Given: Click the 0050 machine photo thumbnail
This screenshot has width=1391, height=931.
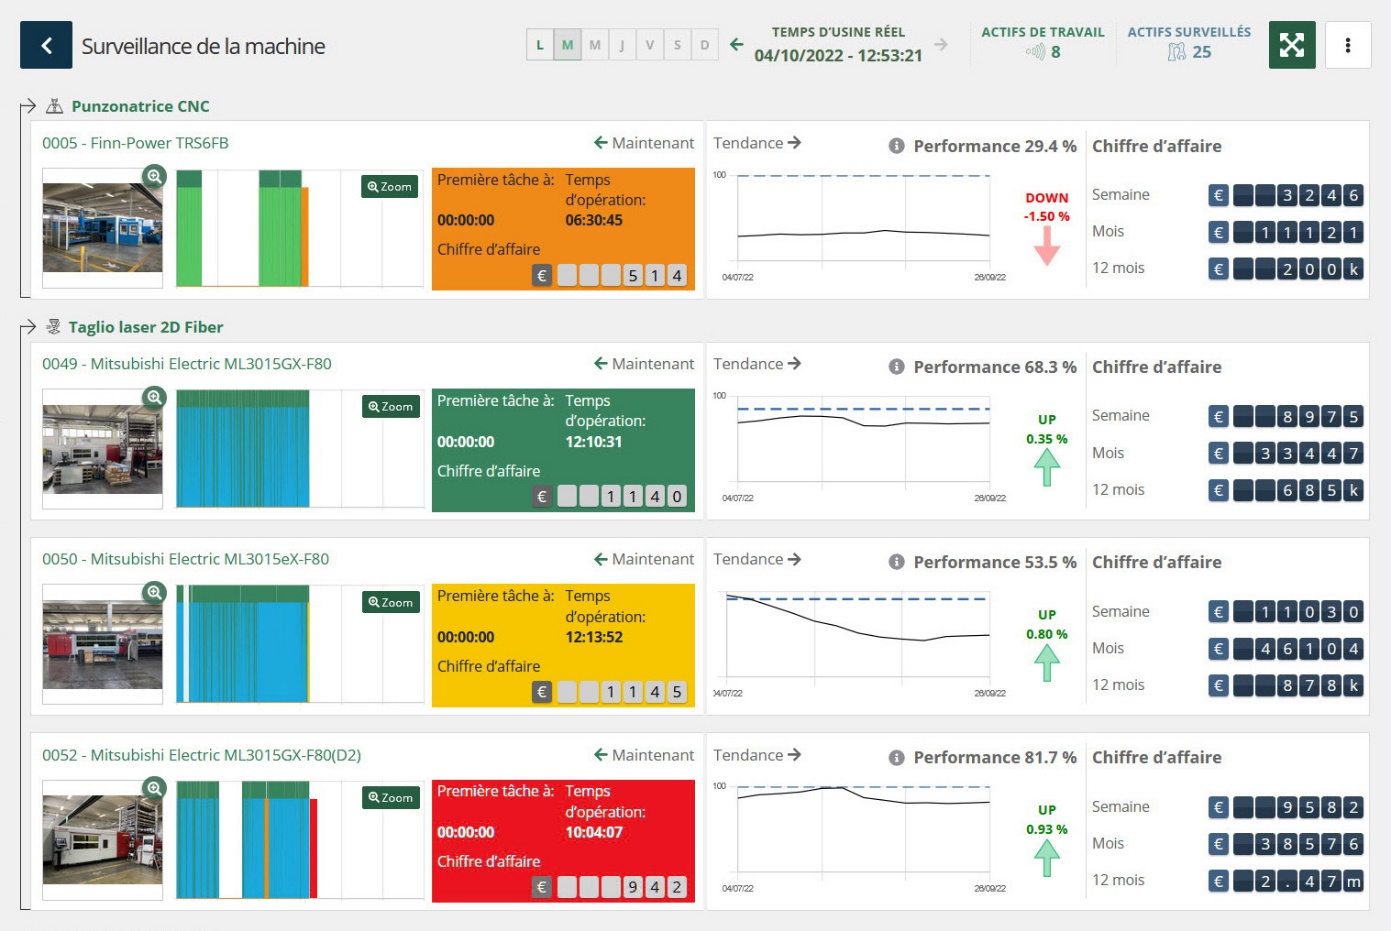Looking at the screenshot, I should click(x=101, y=642).
